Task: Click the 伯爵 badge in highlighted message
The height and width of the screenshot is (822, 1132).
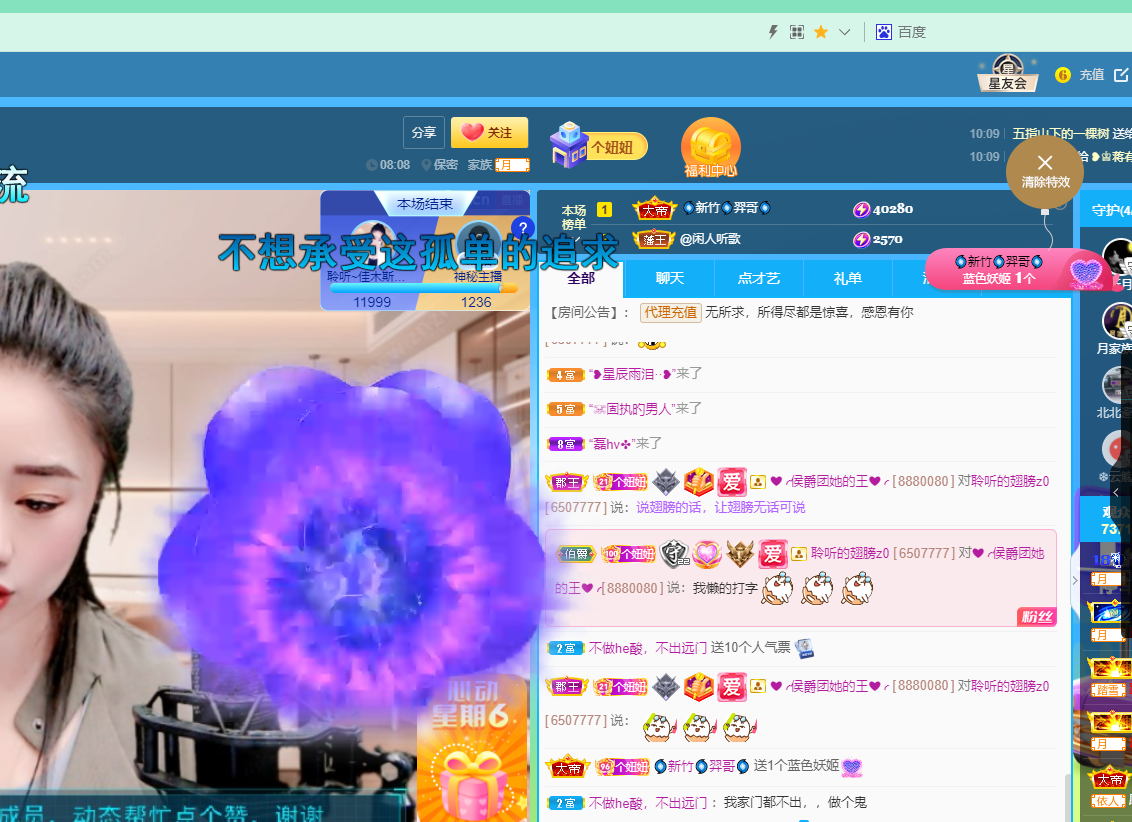Action: 575,554
